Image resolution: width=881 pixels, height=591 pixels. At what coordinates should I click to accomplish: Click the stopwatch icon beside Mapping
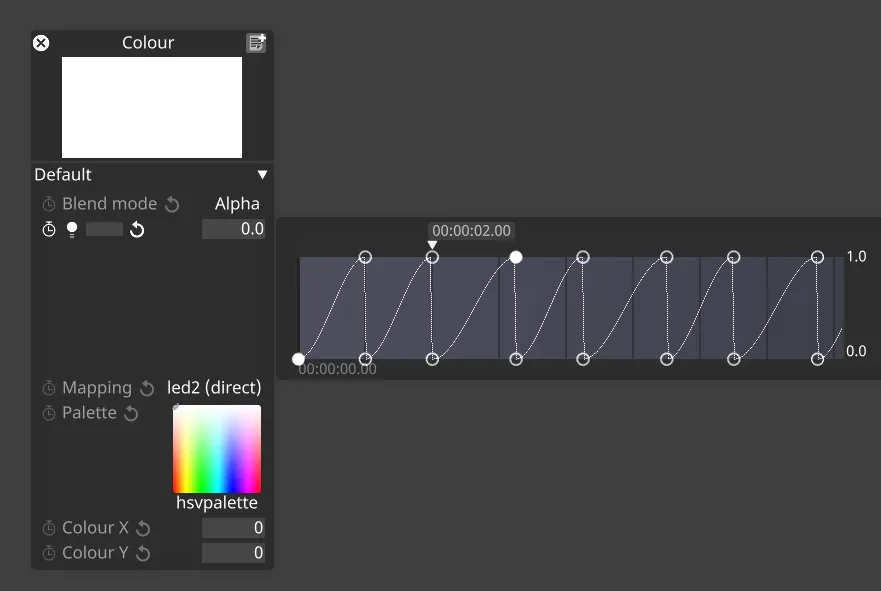47,388
